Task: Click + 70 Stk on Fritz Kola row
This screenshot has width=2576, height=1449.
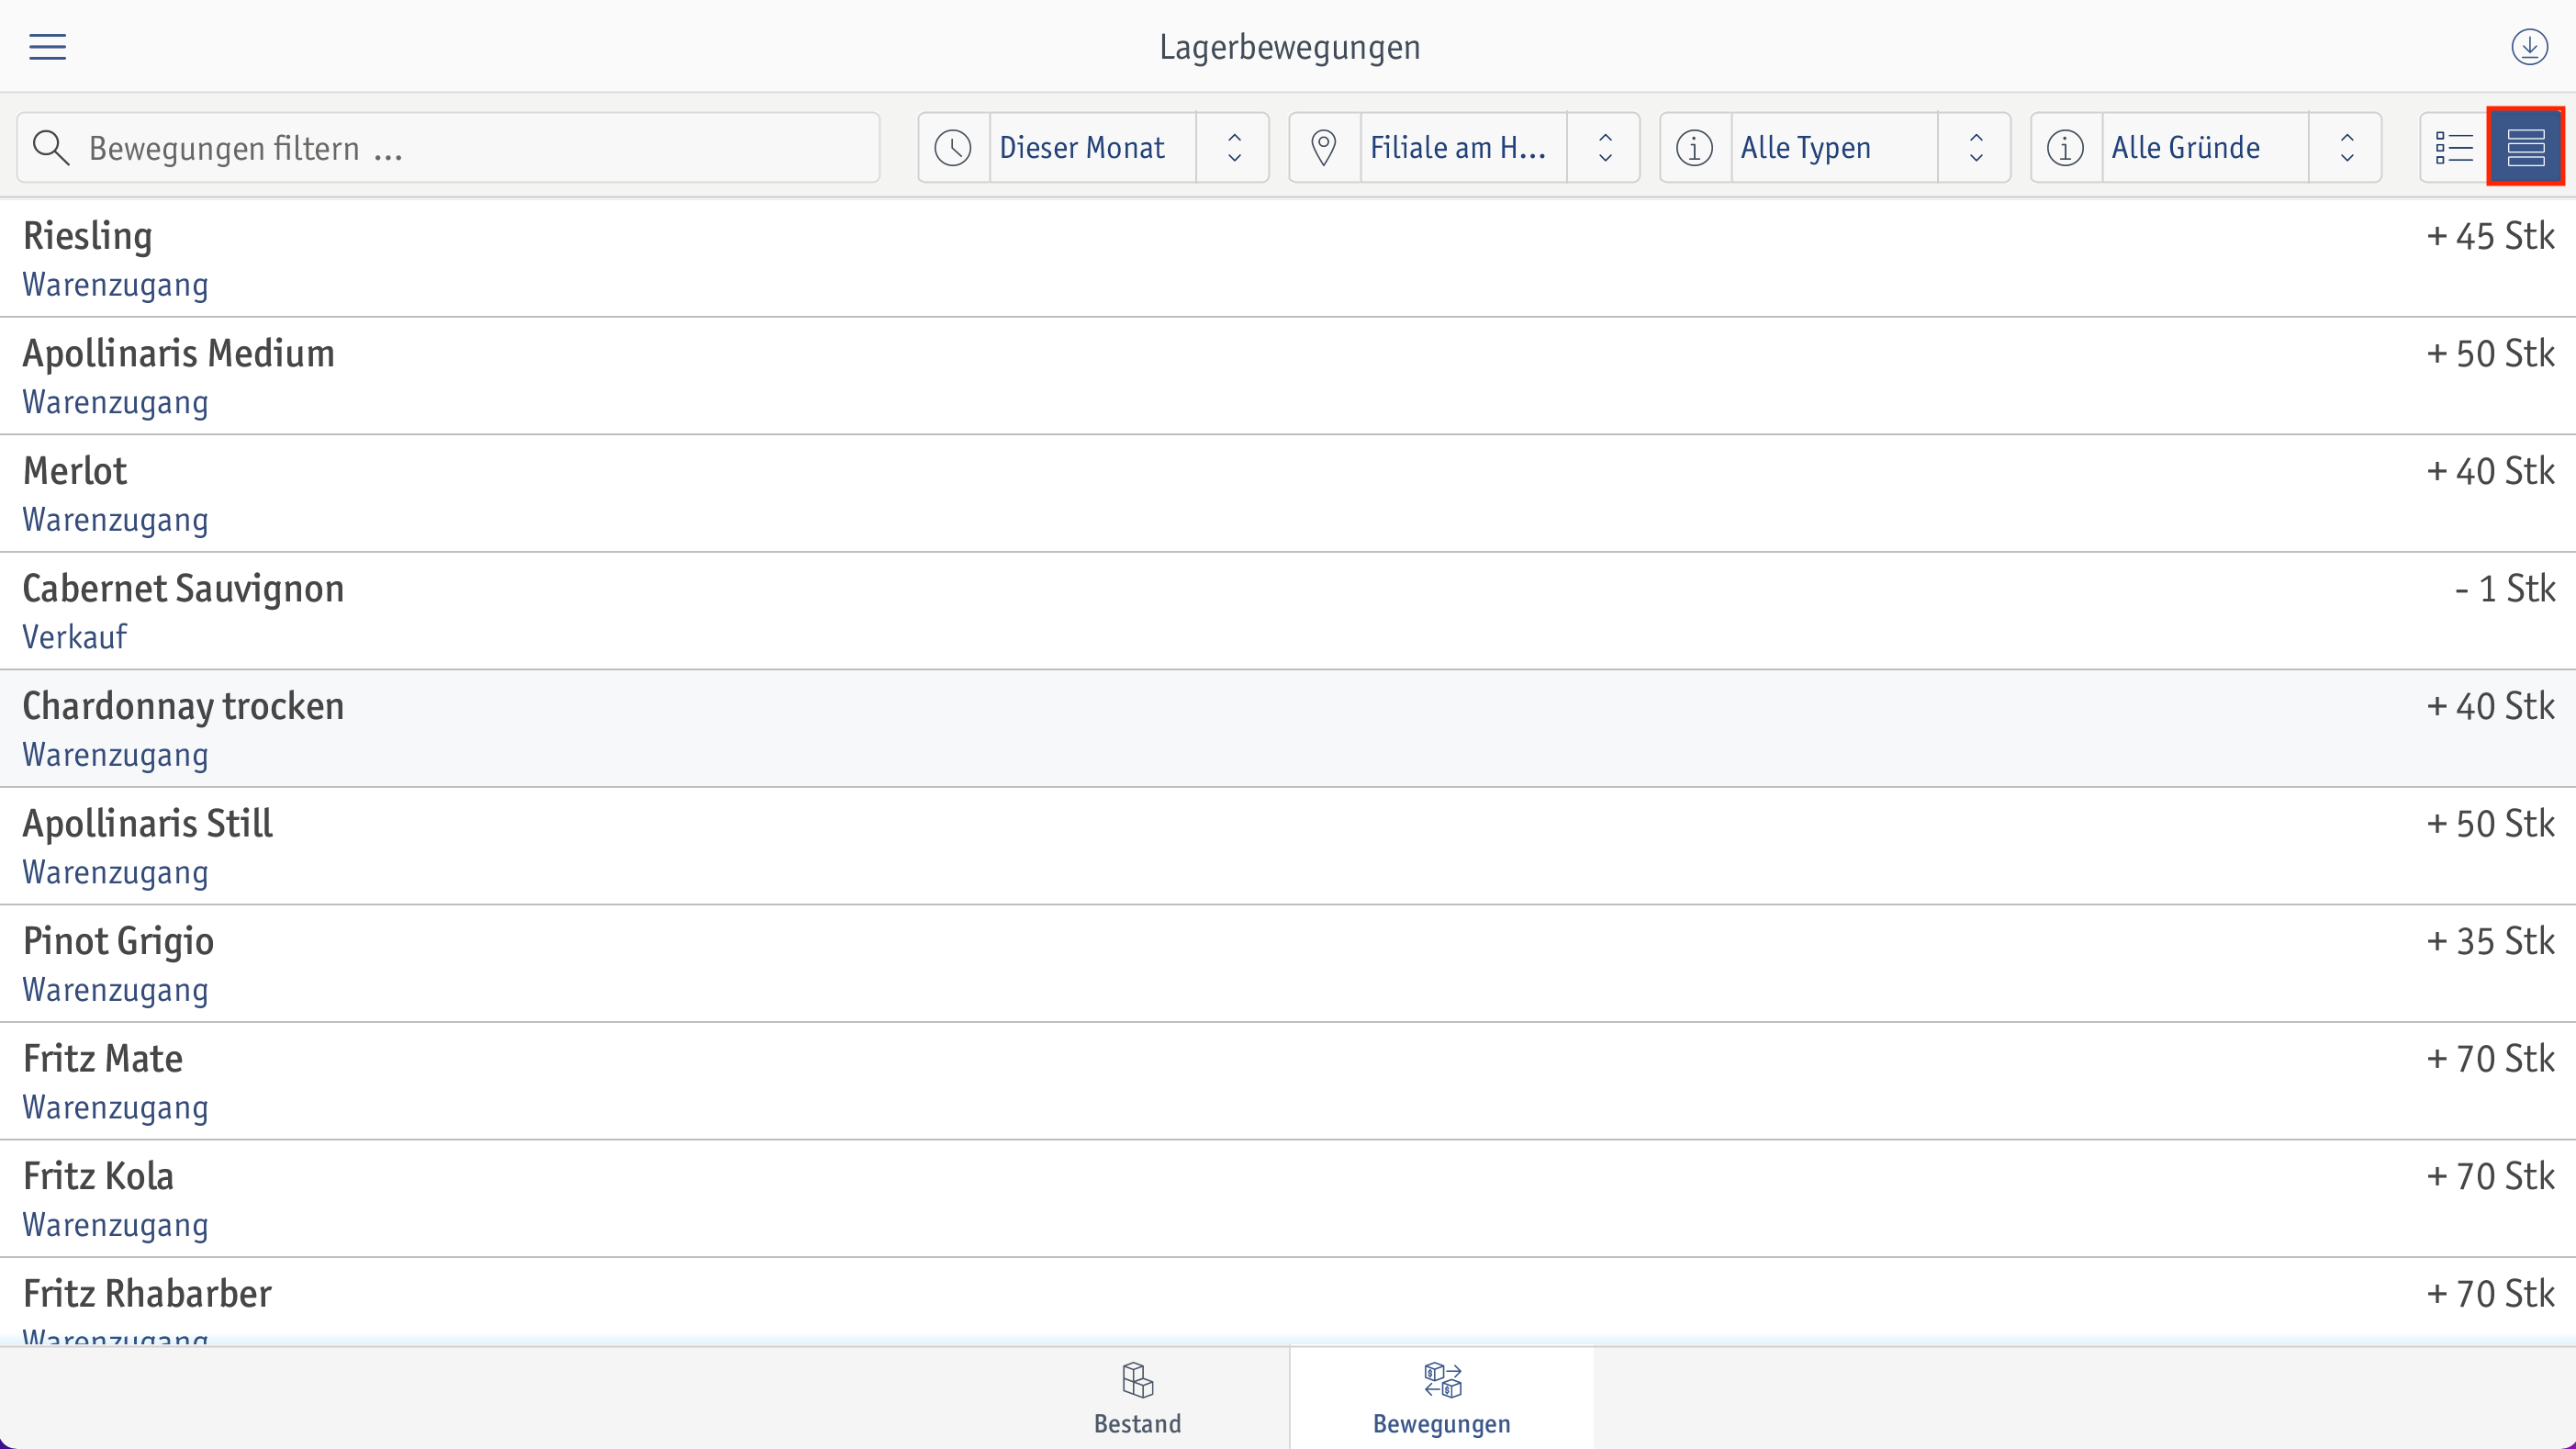Action: [x=2490, y=1176]
